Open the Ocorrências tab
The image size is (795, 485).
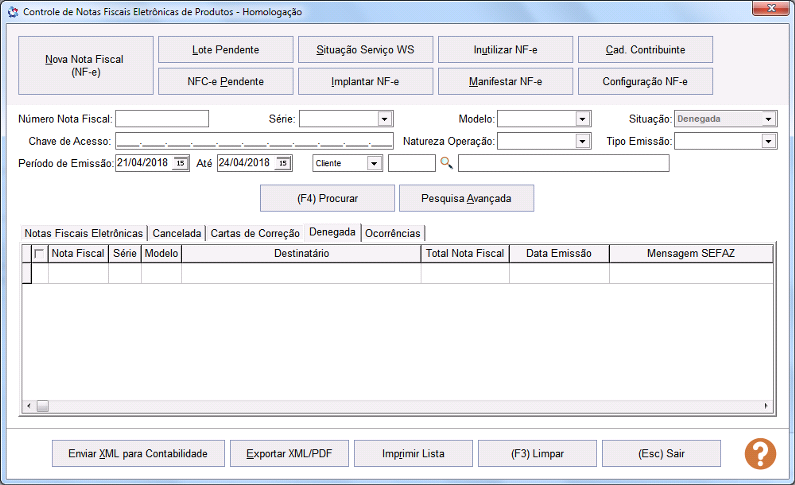(x=393, y=233)
